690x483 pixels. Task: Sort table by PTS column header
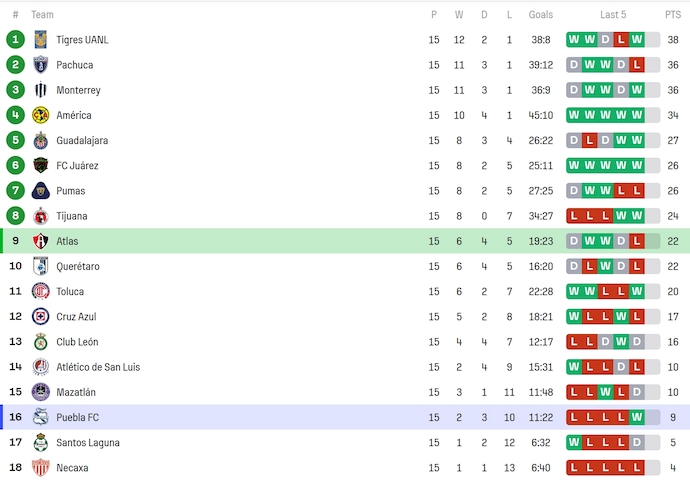tap(672, 15)
